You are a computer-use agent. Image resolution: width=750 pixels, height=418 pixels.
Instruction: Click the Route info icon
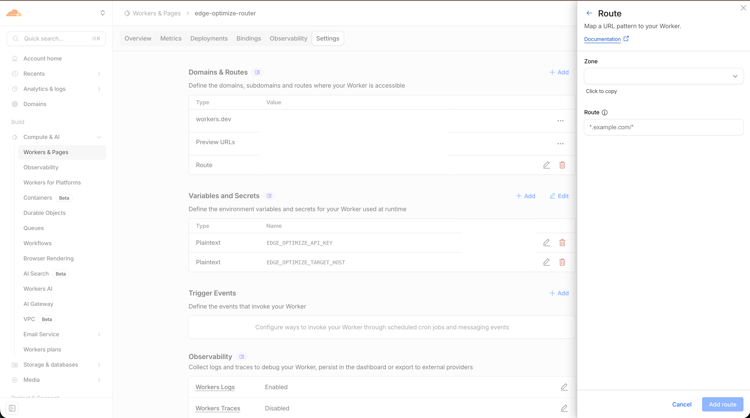(605, 112)
